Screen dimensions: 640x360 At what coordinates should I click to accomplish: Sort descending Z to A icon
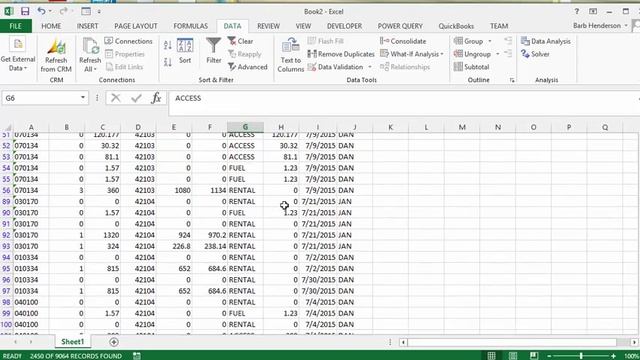(168, 62)
